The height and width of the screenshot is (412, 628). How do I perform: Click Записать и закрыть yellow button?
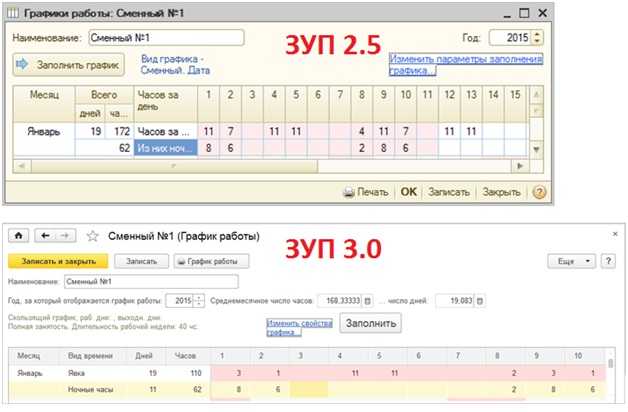point(58,261)
